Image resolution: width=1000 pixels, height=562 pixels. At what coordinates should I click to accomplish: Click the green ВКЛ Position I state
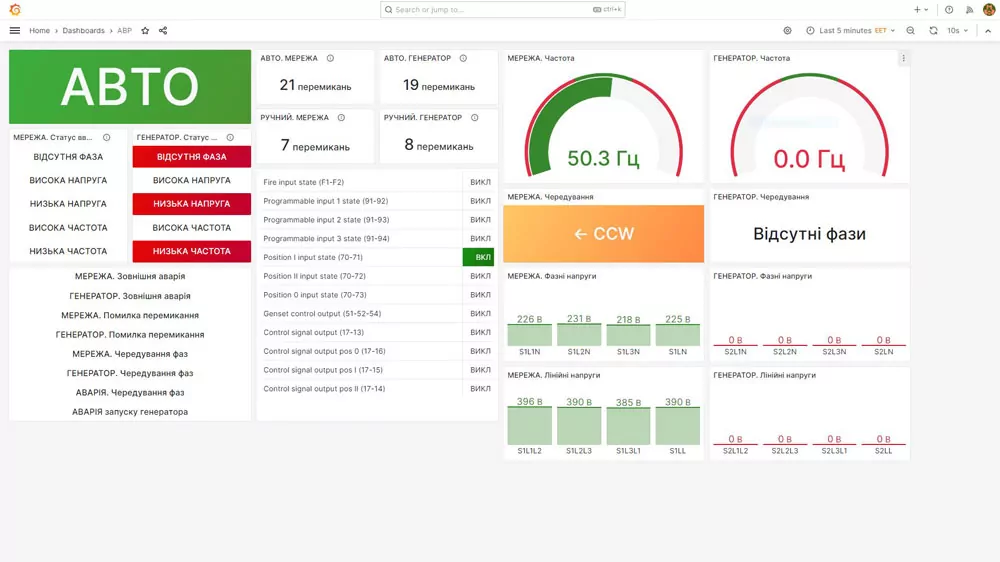(478, 257)
